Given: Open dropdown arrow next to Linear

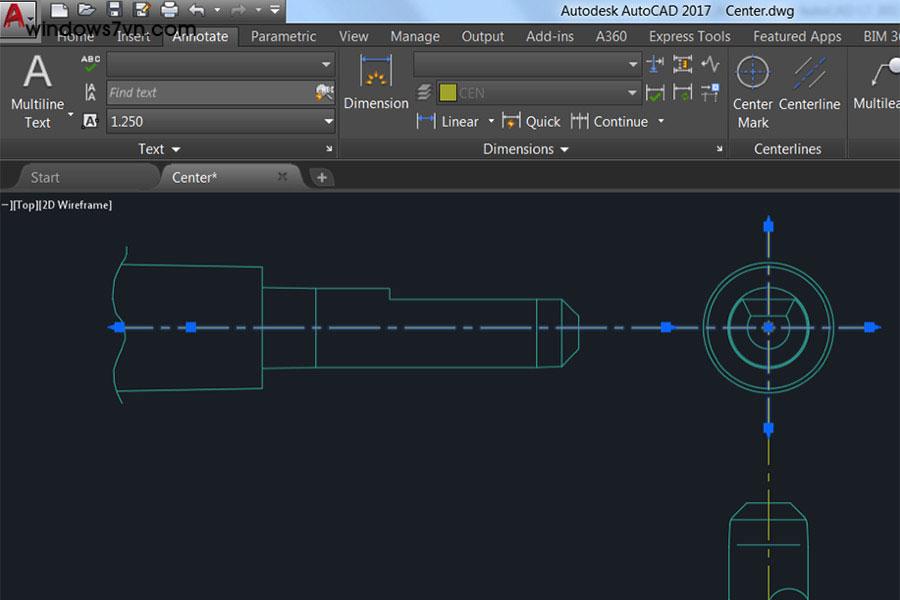Looking at the screenshot, I should point(491,122).
